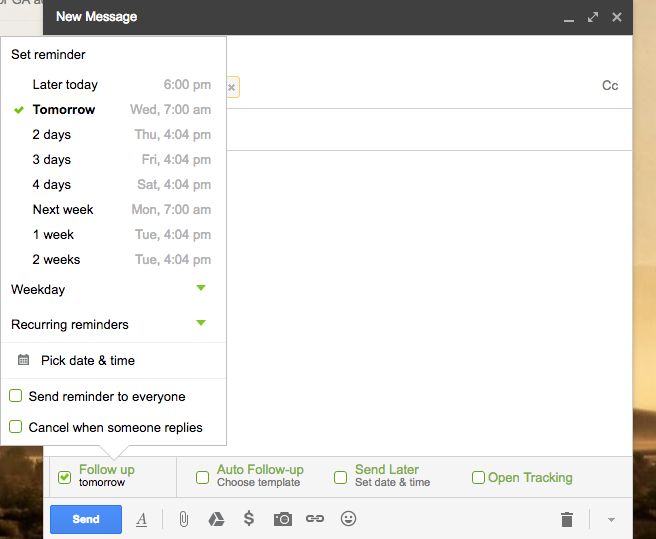Select the Later today reminder
The width and height of the screenshot is (656, 539).
pos(65,85)
